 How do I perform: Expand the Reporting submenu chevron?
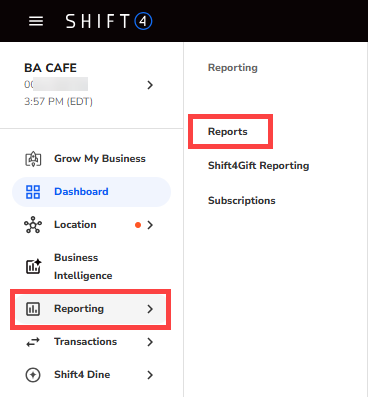click(x=150, y=309)
